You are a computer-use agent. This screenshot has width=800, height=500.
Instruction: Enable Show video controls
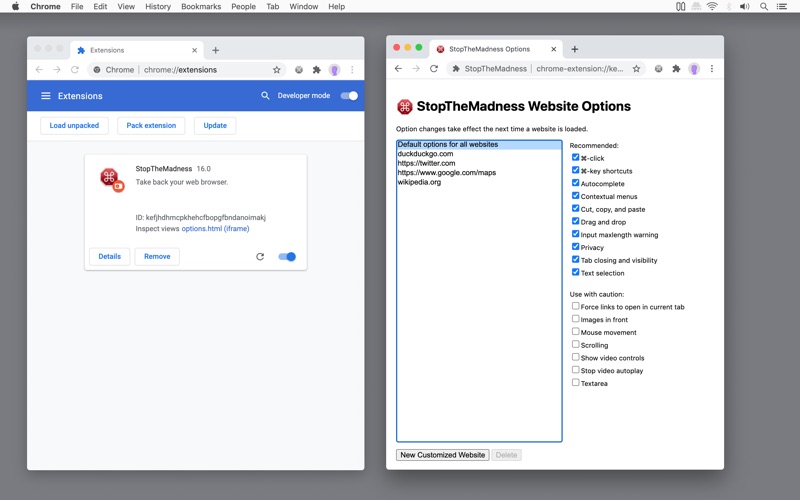[x=576, y=357]
